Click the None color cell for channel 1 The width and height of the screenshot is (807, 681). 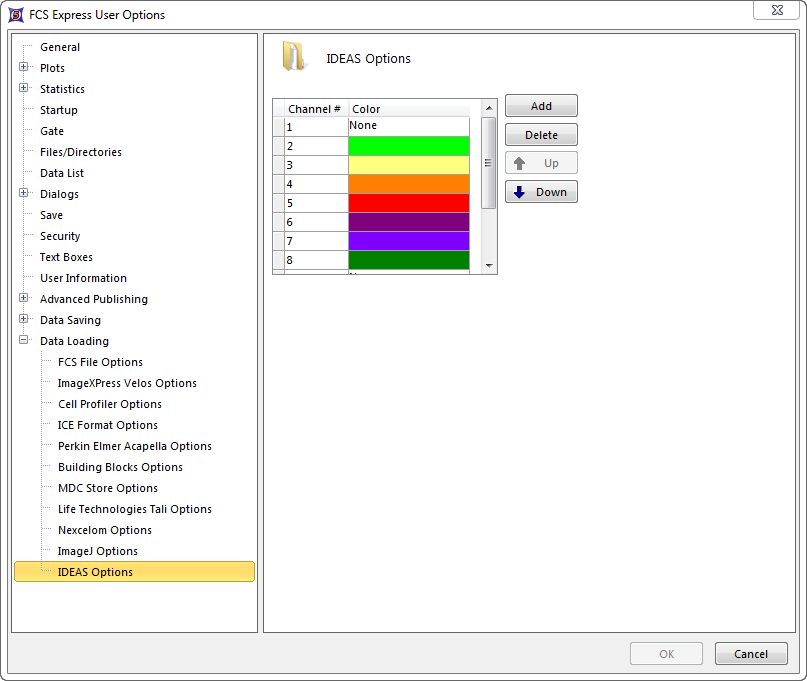click(x=409, y=127)
